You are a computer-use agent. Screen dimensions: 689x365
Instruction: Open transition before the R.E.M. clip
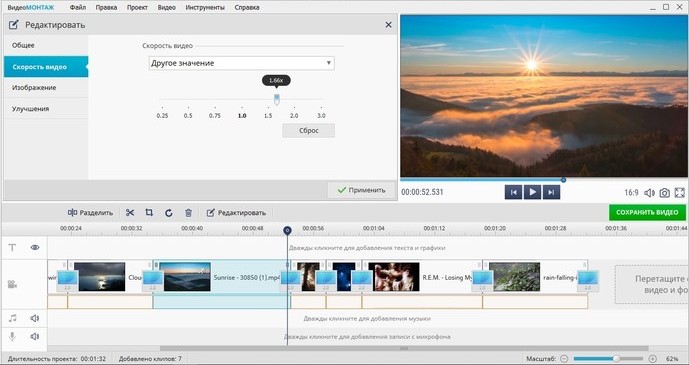(362, 280)
